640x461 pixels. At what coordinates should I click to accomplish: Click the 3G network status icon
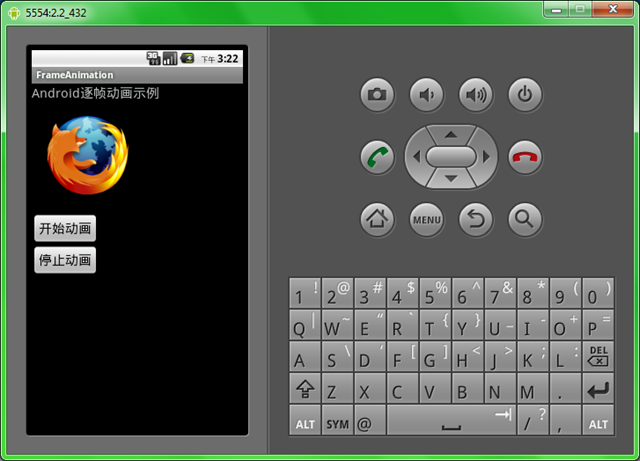(153, 58)
